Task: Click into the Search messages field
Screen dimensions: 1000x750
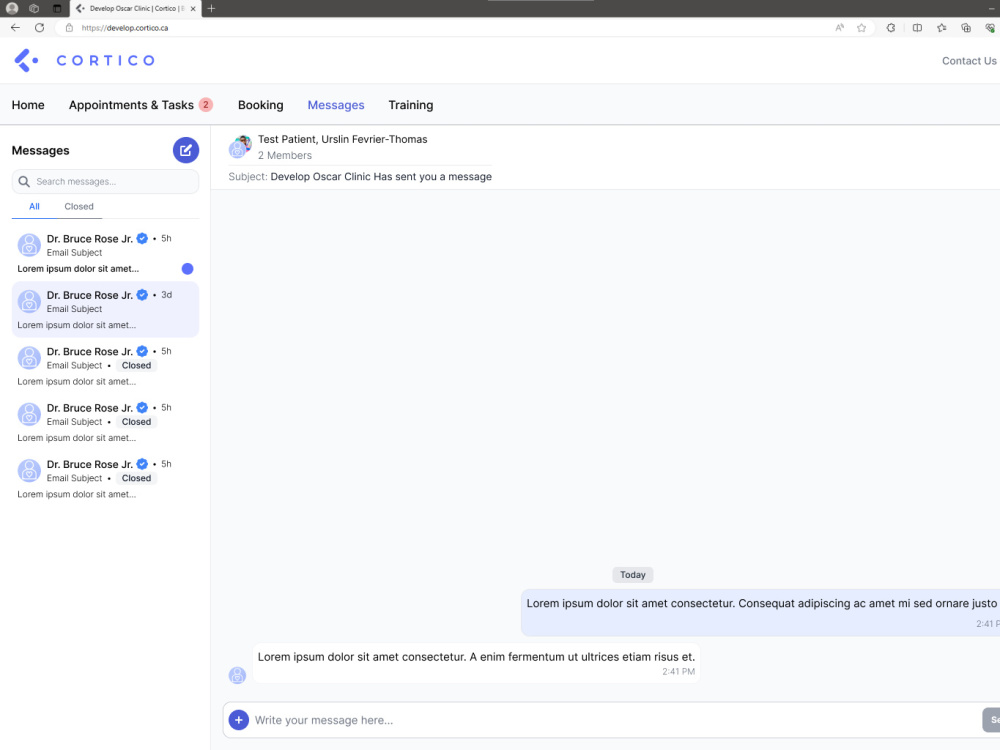Action: (x=105, y=182)
